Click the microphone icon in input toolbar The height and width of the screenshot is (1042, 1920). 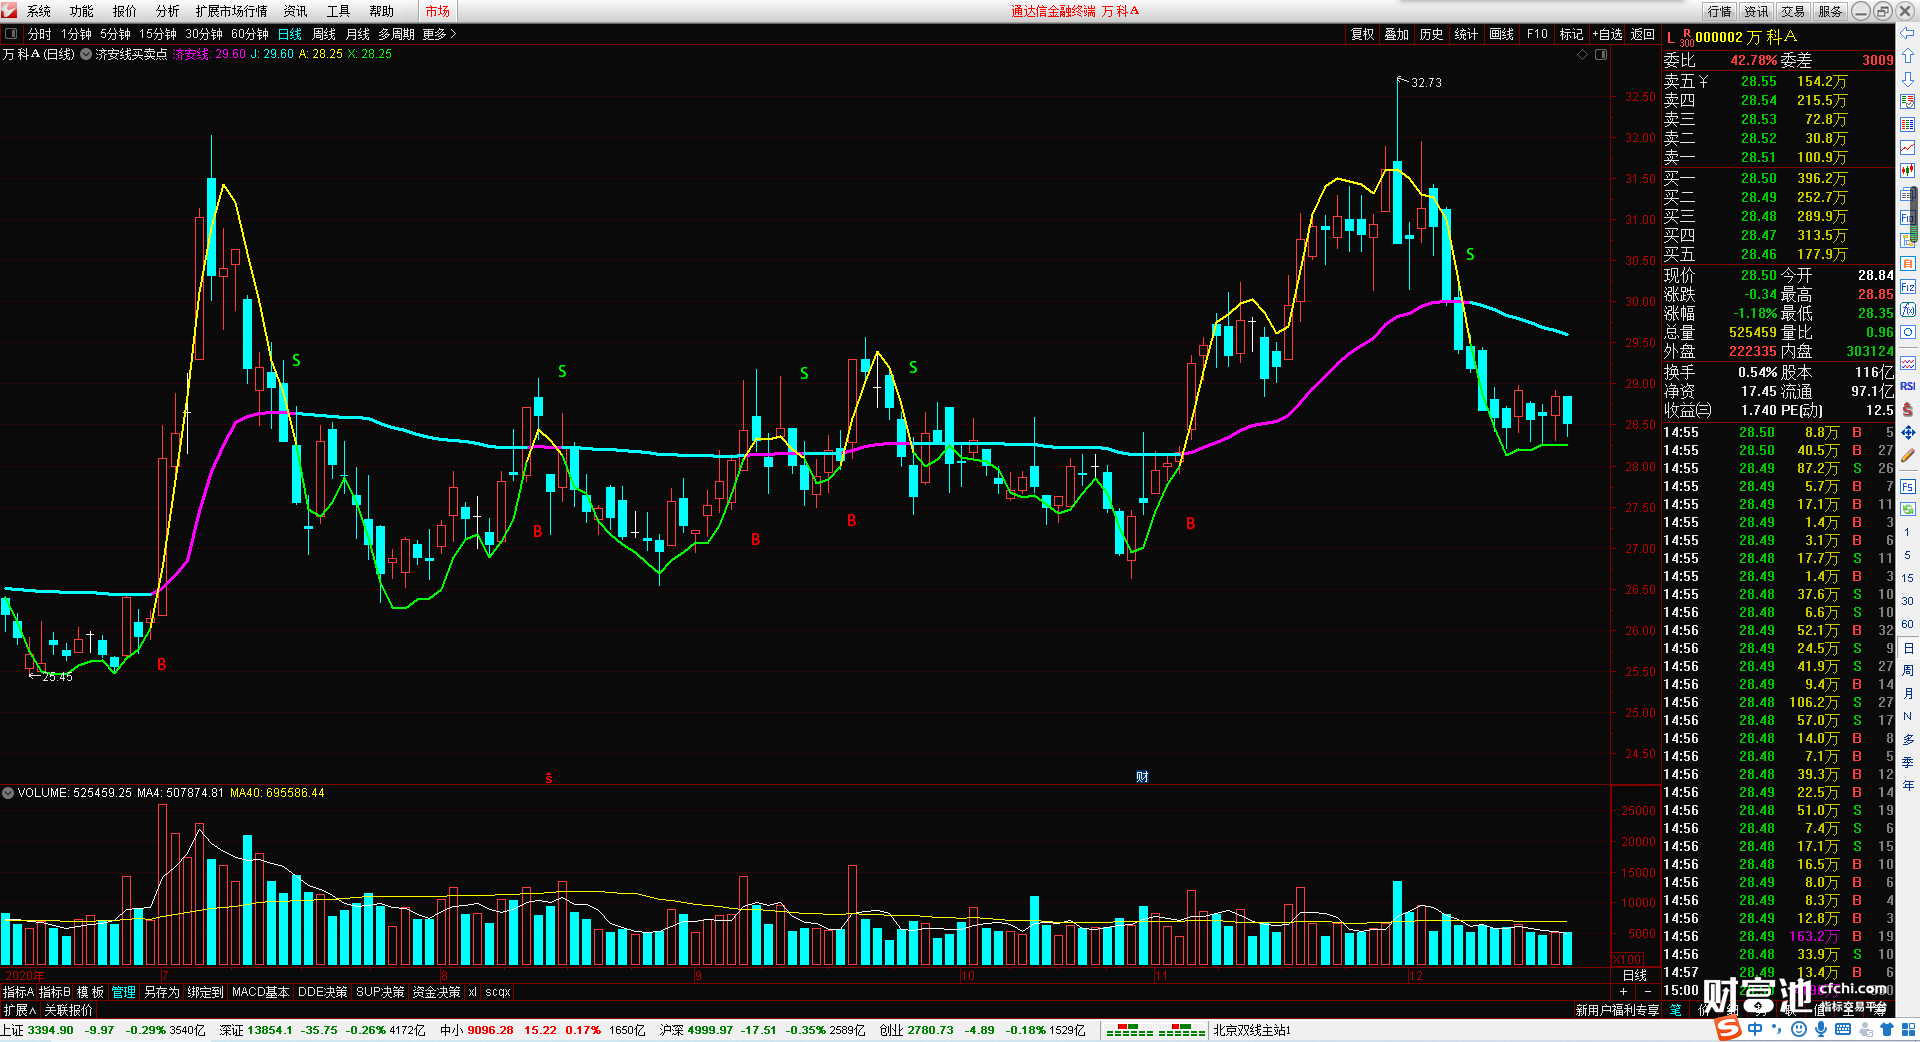[1820, 1029]
